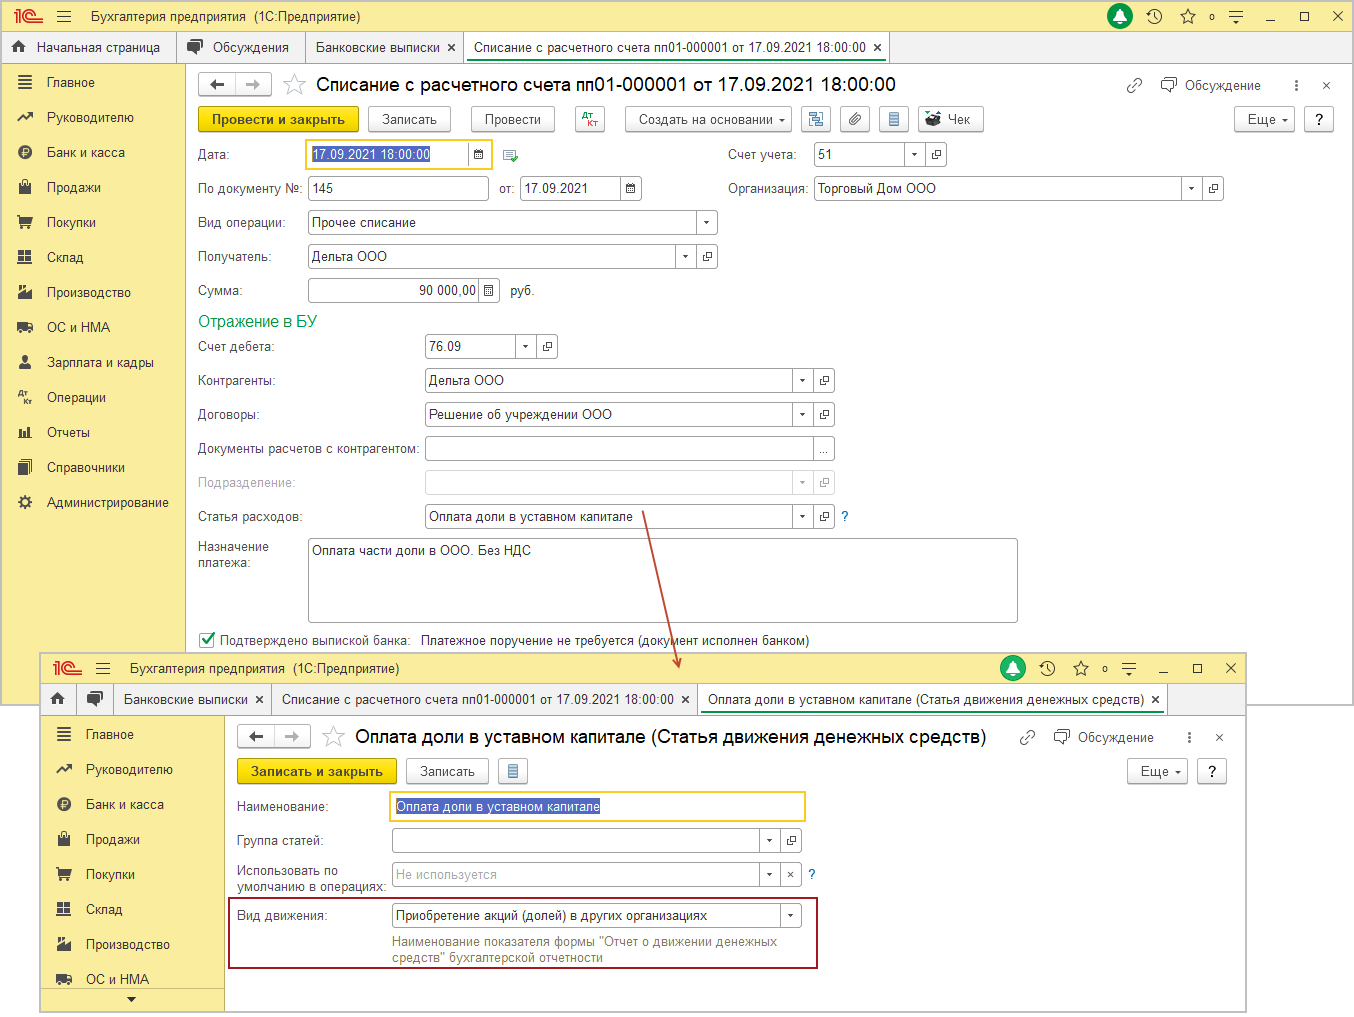Click the Назначение платежа text area

662,580
